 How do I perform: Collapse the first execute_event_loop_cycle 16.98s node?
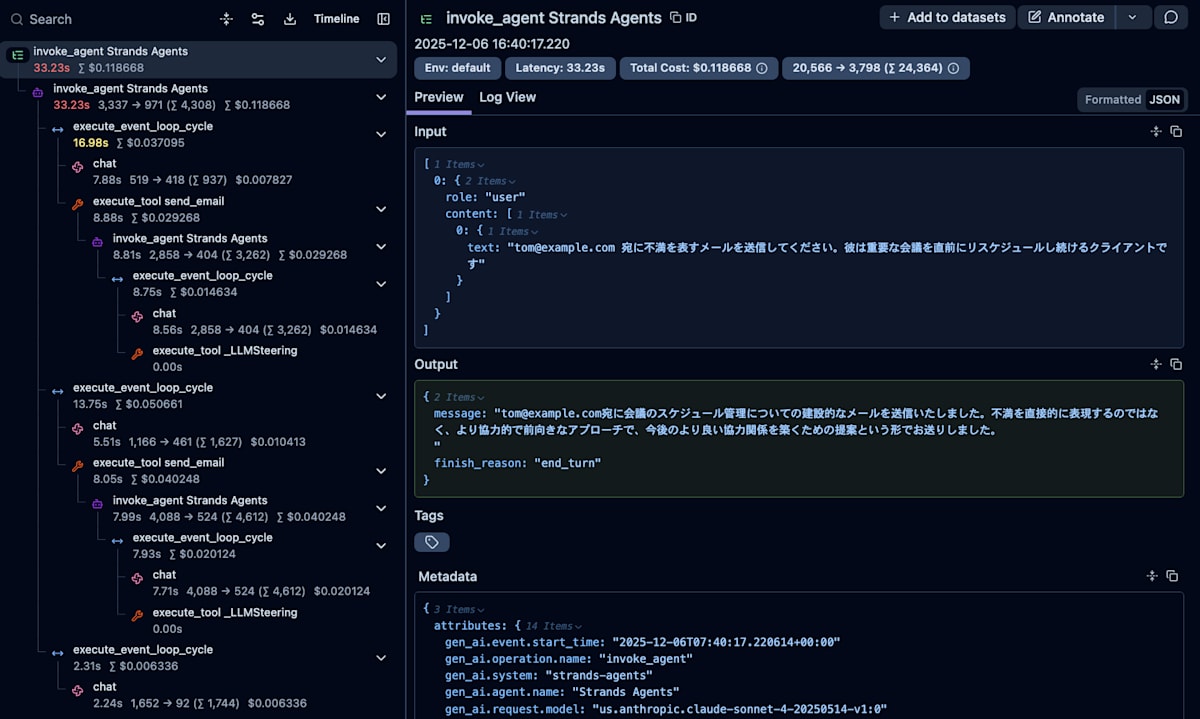[381, 134]
